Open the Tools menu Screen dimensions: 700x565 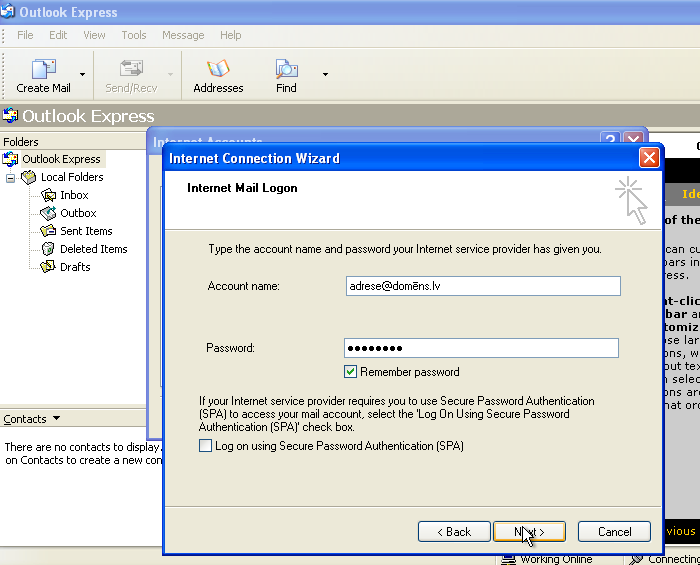(134, 35)
